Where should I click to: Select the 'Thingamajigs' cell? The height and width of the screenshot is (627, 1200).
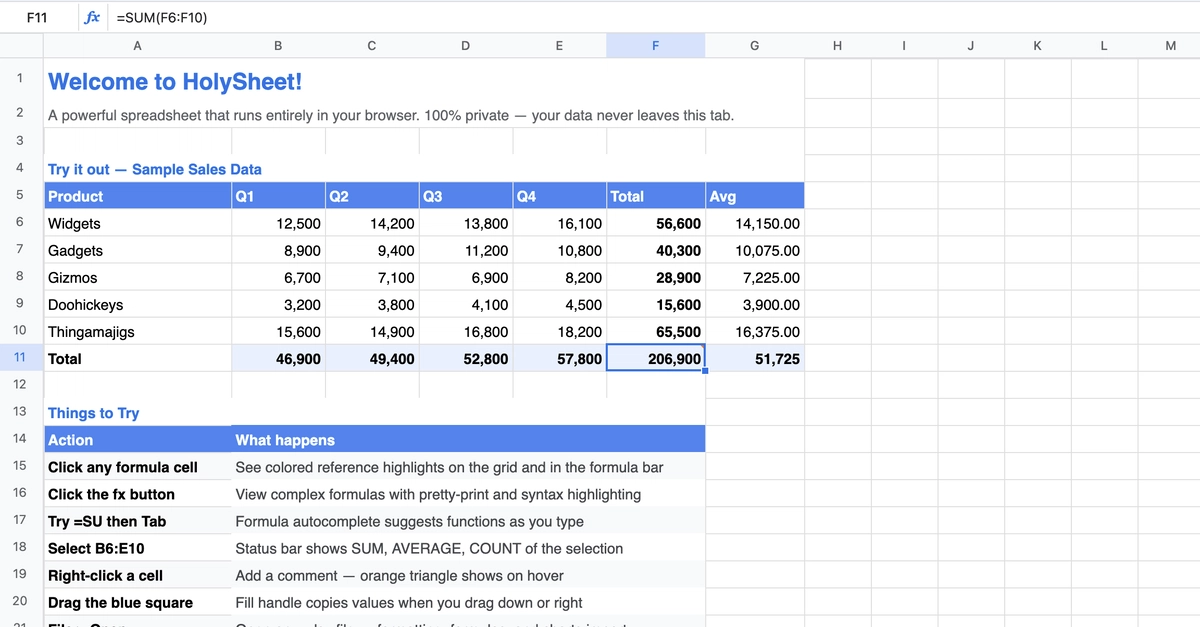coord(138,331)
